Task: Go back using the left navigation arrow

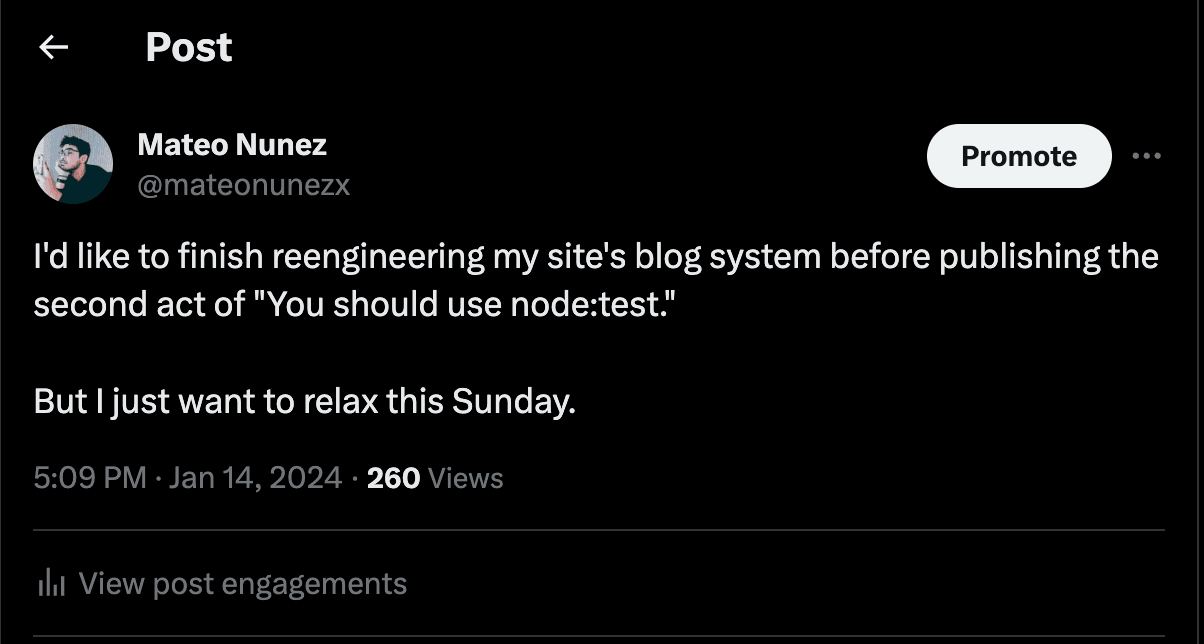Action: (x=55, y=46)
